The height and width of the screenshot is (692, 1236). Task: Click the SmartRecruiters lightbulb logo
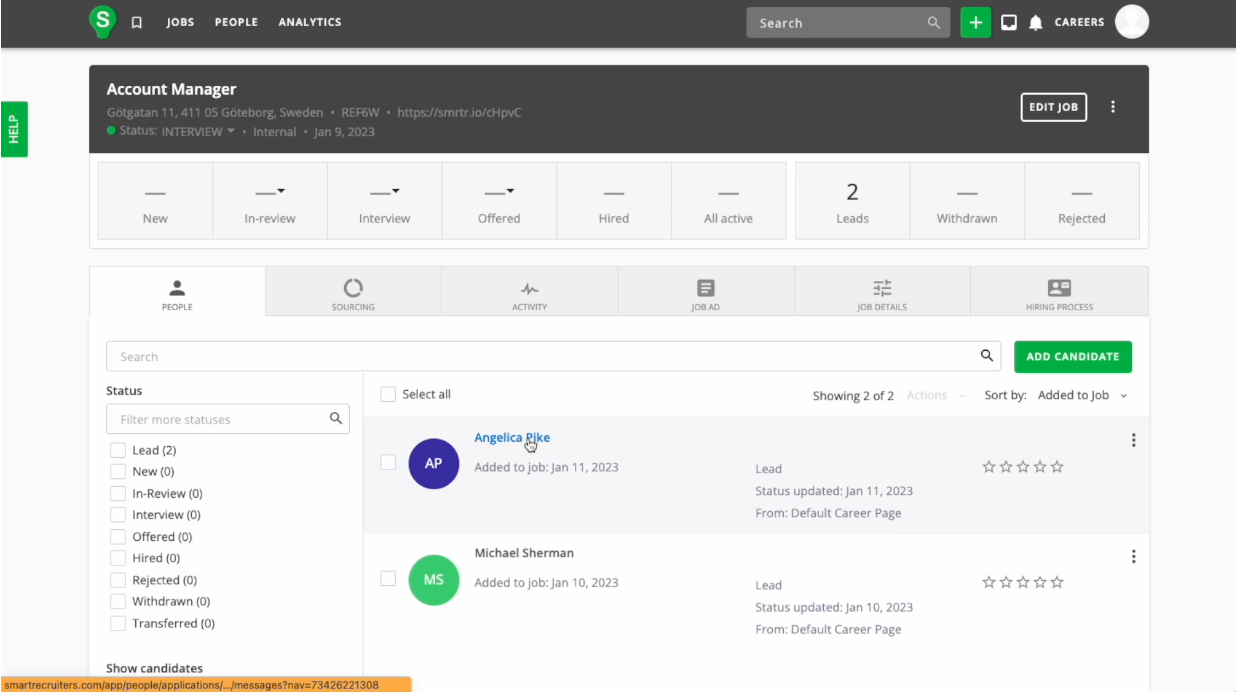pos(102,21)
